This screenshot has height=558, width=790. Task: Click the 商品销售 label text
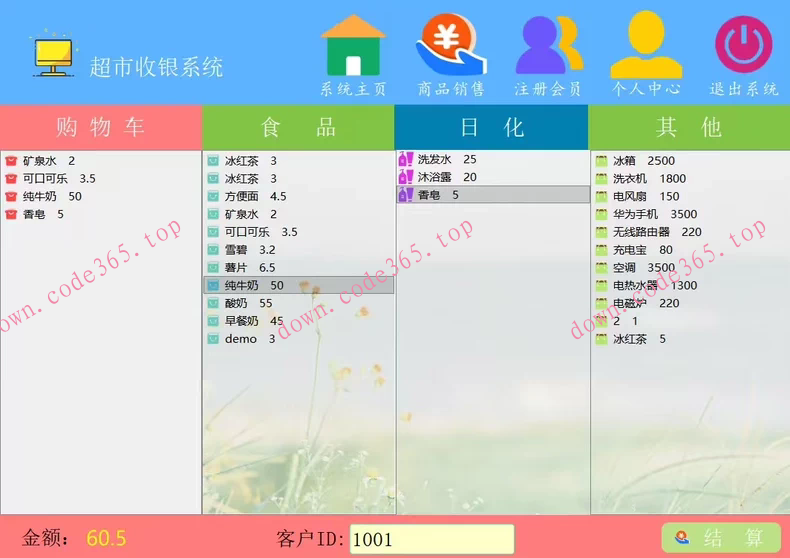pyautogui.click(x=451, y=89)
